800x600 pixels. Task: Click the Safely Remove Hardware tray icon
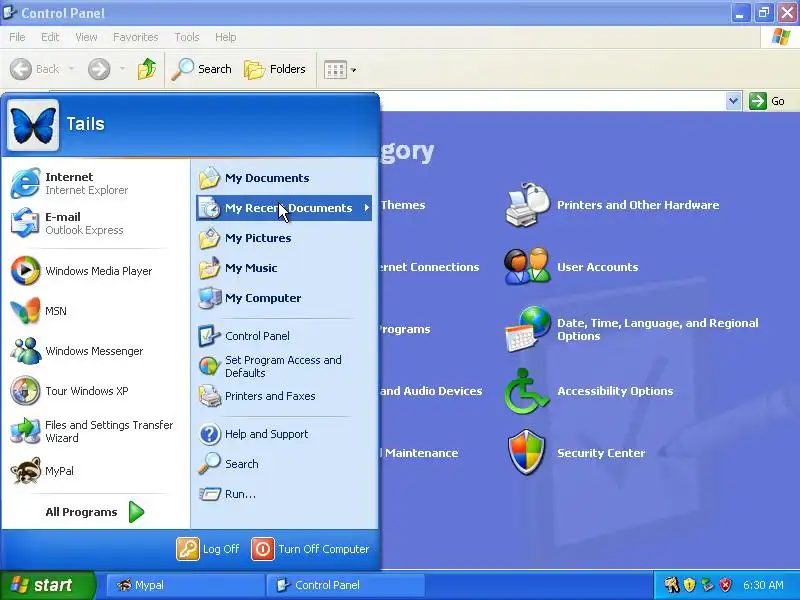pos(707,585)
